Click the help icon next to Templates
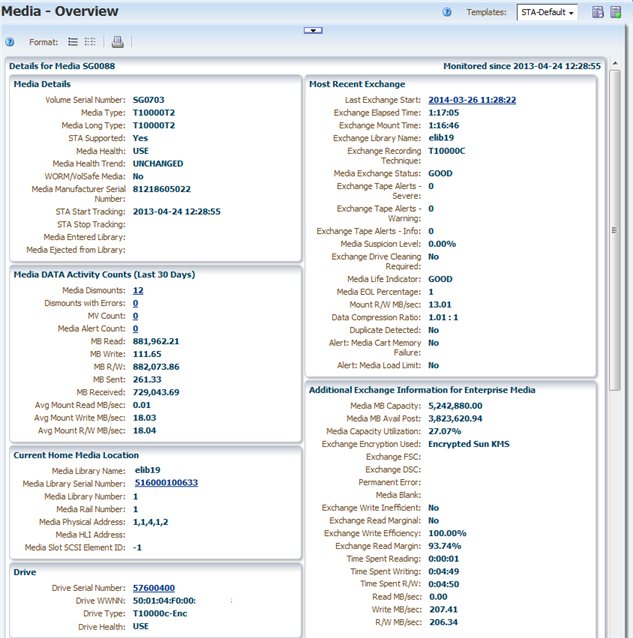633x638 pixels. [447, 12]
